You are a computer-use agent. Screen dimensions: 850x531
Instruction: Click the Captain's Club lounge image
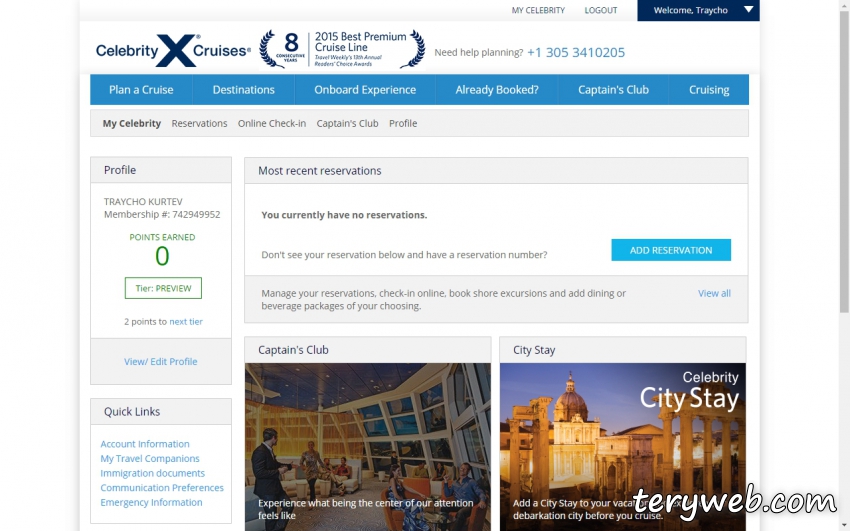368,447
